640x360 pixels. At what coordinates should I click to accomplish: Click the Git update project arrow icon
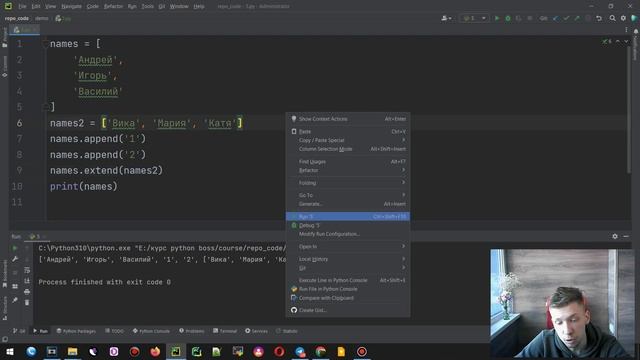click(555, 18)
